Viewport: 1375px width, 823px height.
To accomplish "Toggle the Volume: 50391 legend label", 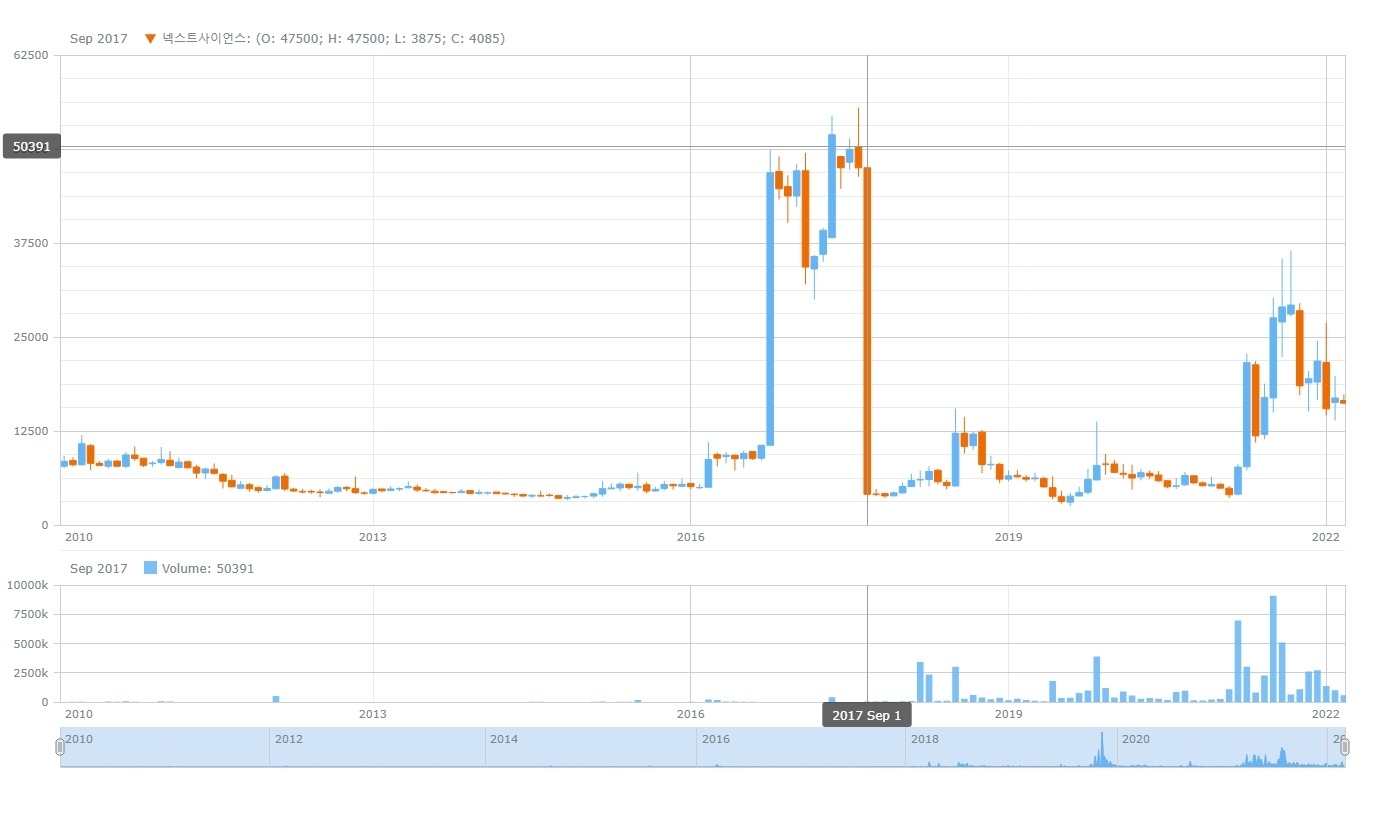I will [x=208, y=569].
